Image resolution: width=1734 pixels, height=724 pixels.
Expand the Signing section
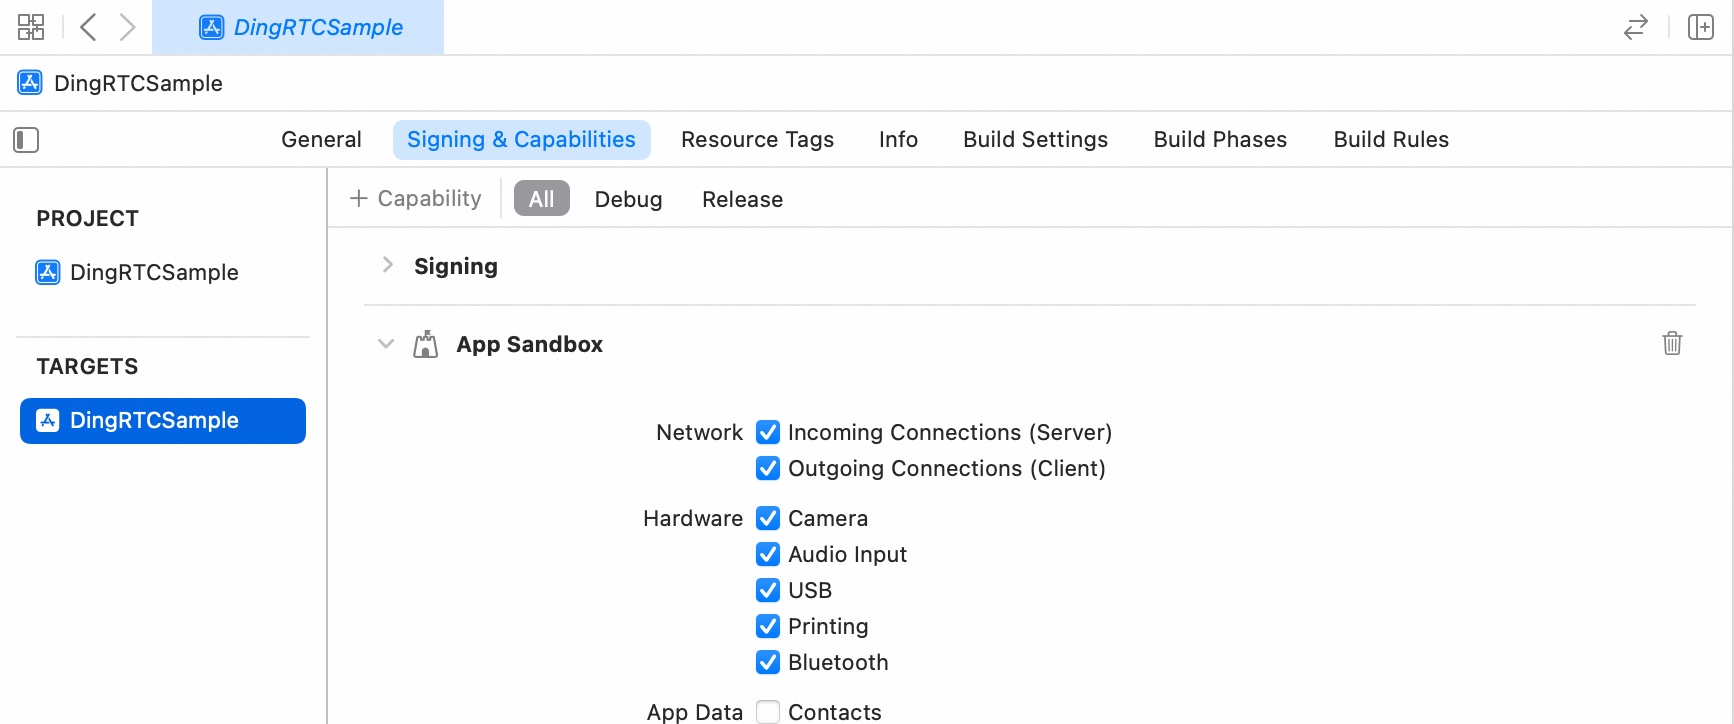[x=388, y=265]
